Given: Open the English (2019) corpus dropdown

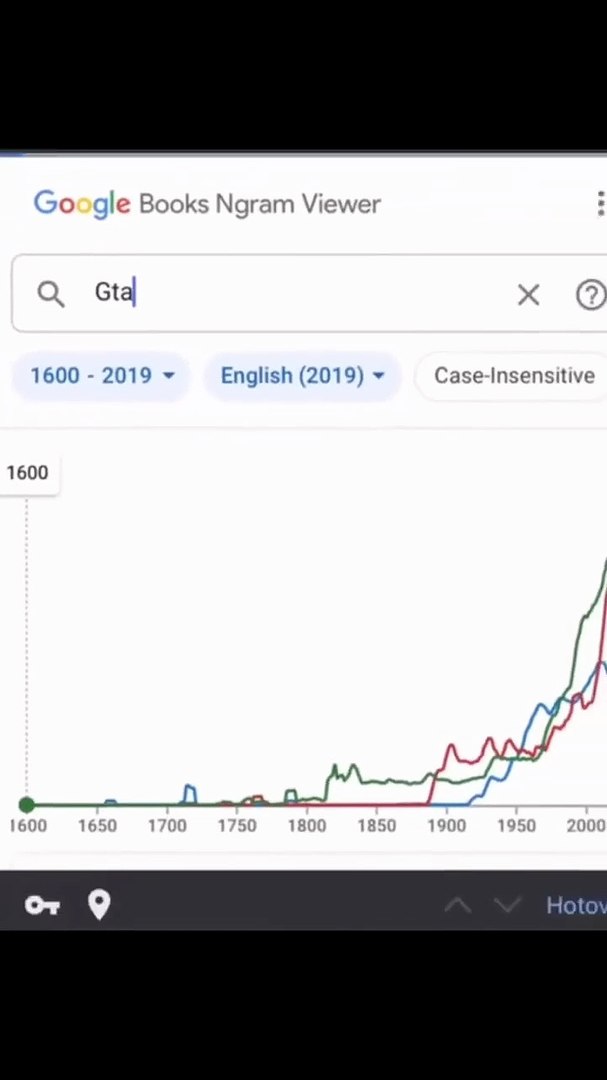Looking at the screenshot, I should pyautogui.click(x=302, y=376).
